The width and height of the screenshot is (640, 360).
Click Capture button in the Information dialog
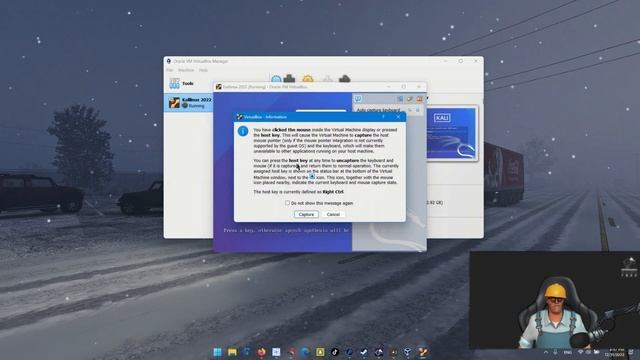[x=306, y=214]
